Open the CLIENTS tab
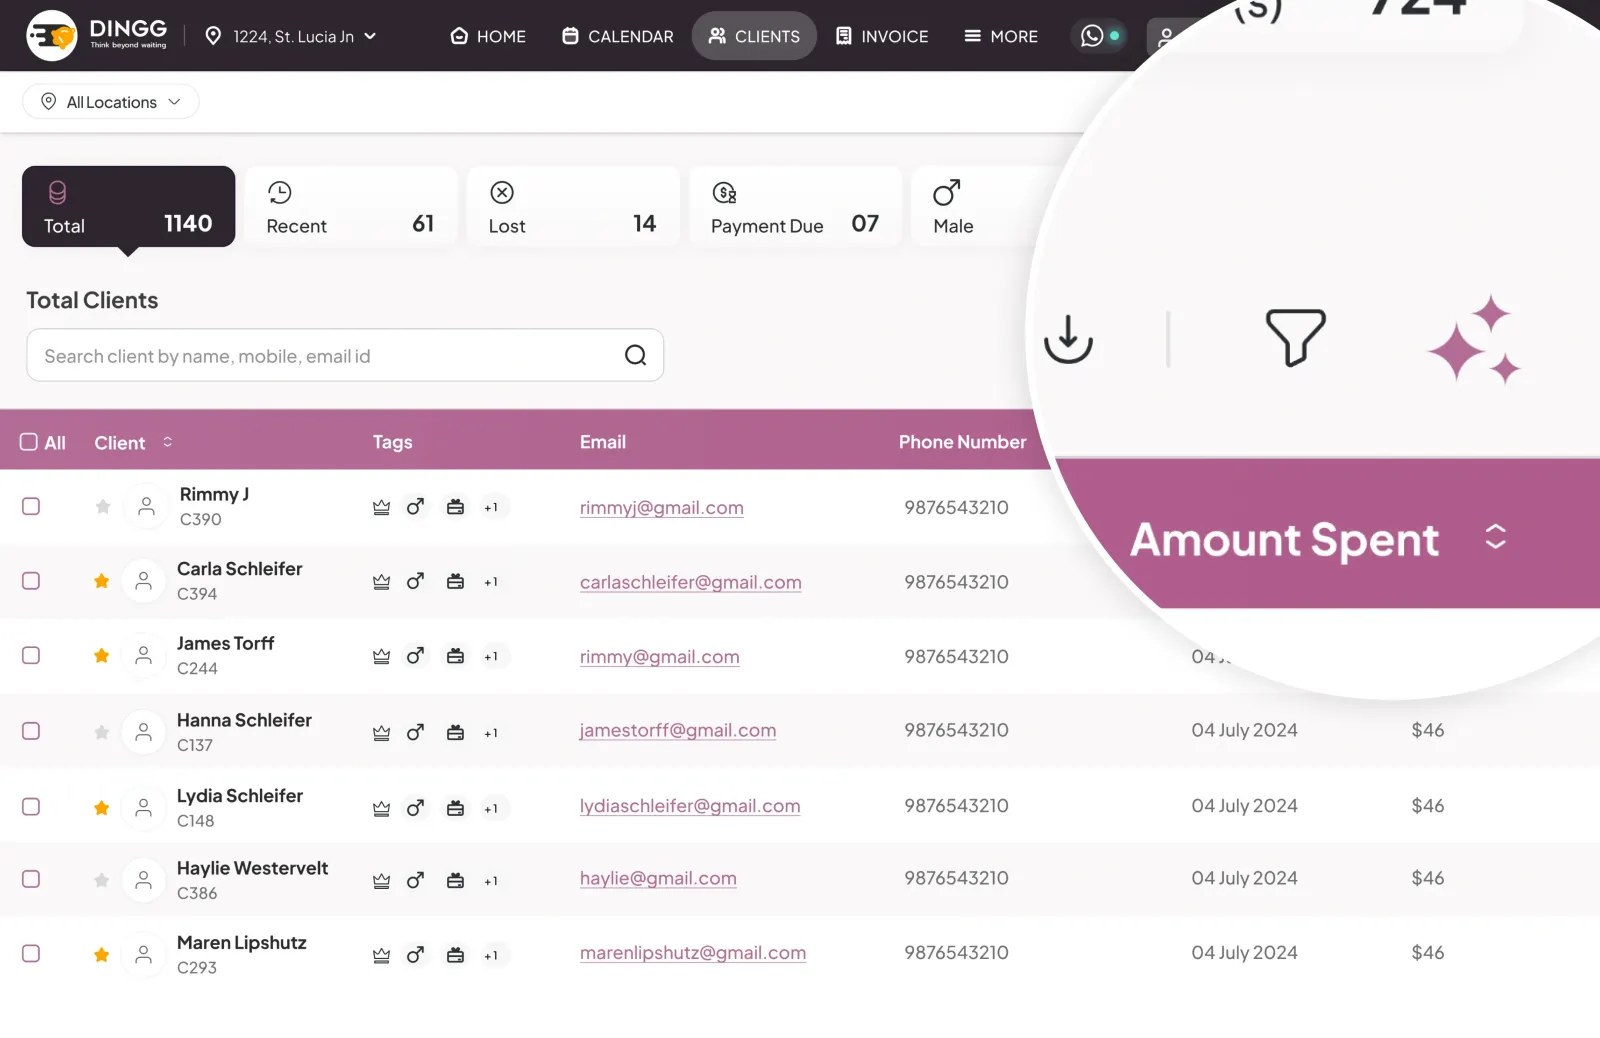1600x1038 pixels. [x=754, y=36]
